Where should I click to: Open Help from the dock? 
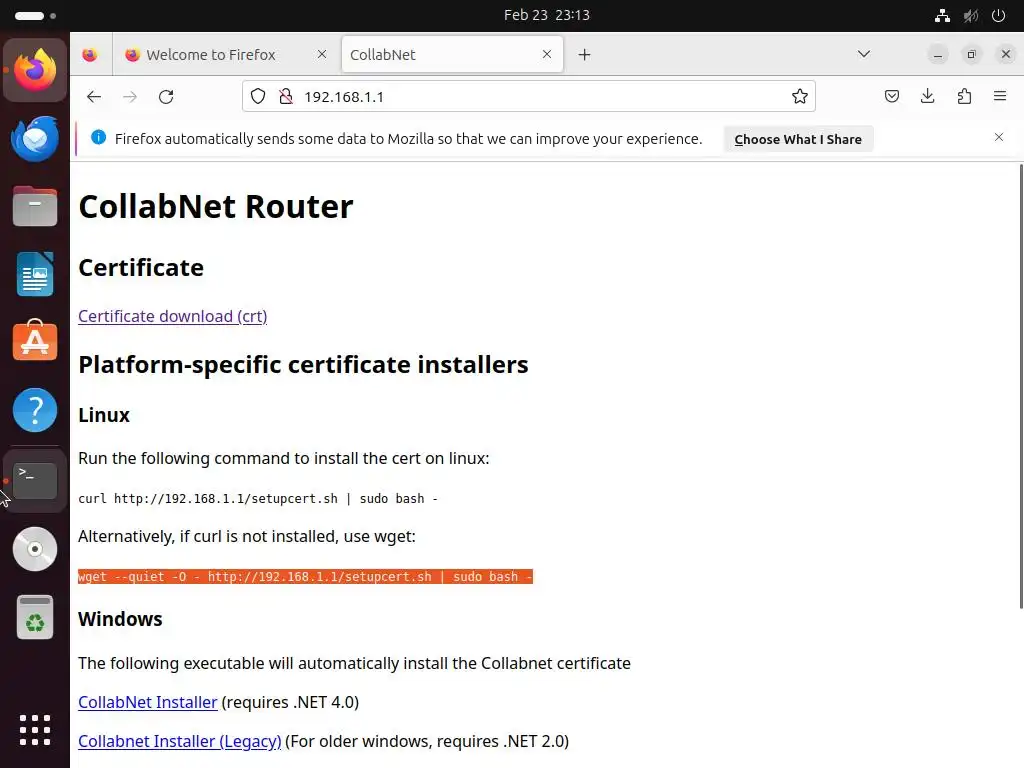pos(35,410)
